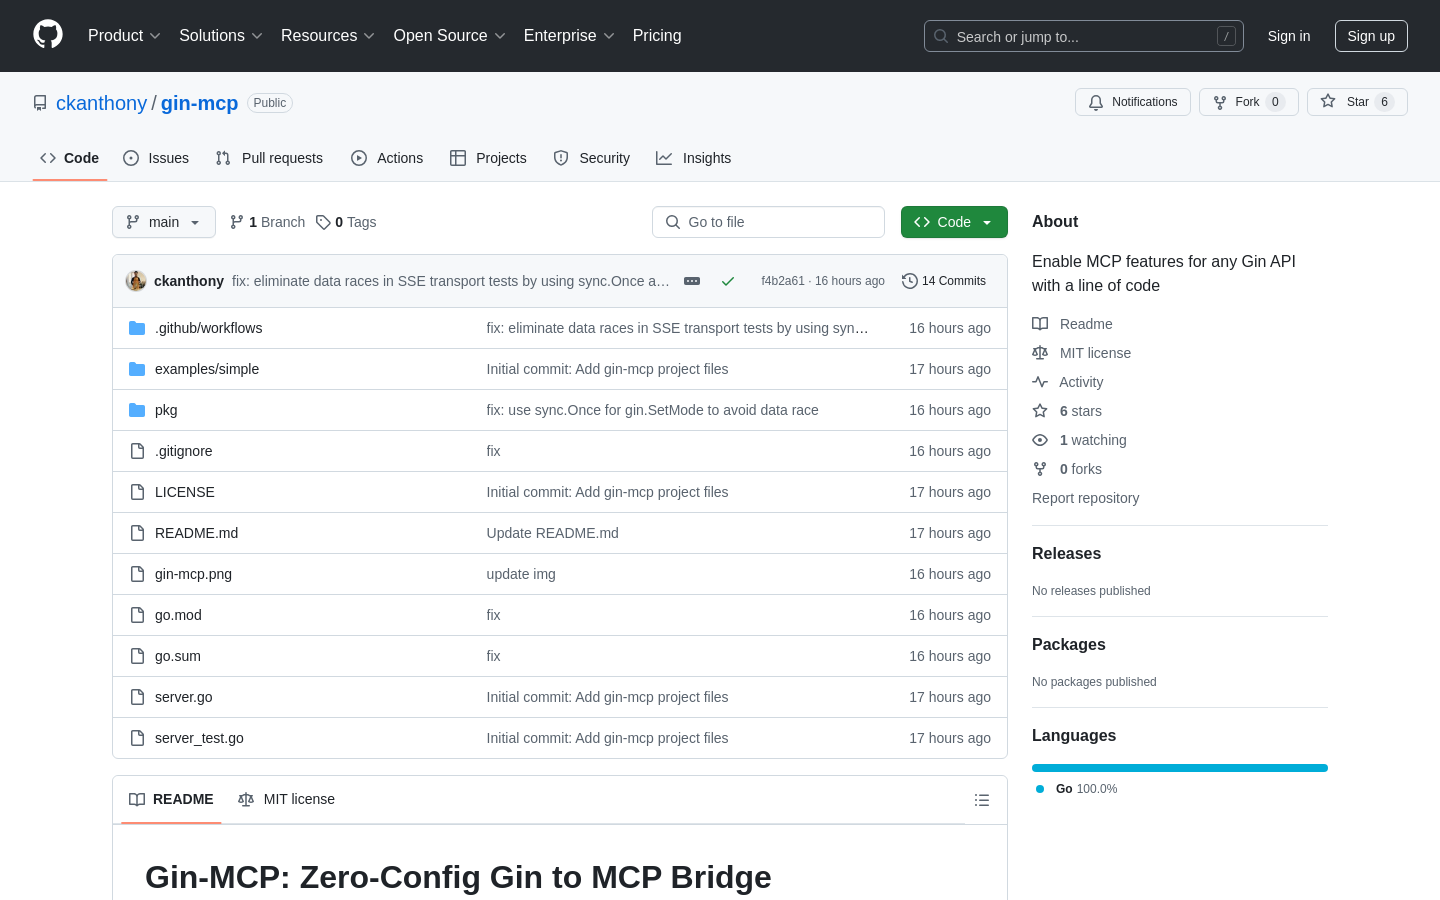Viewport: 1440px width, 900px height.
Task: Open the server_test.go file
Action: [199, 738]
